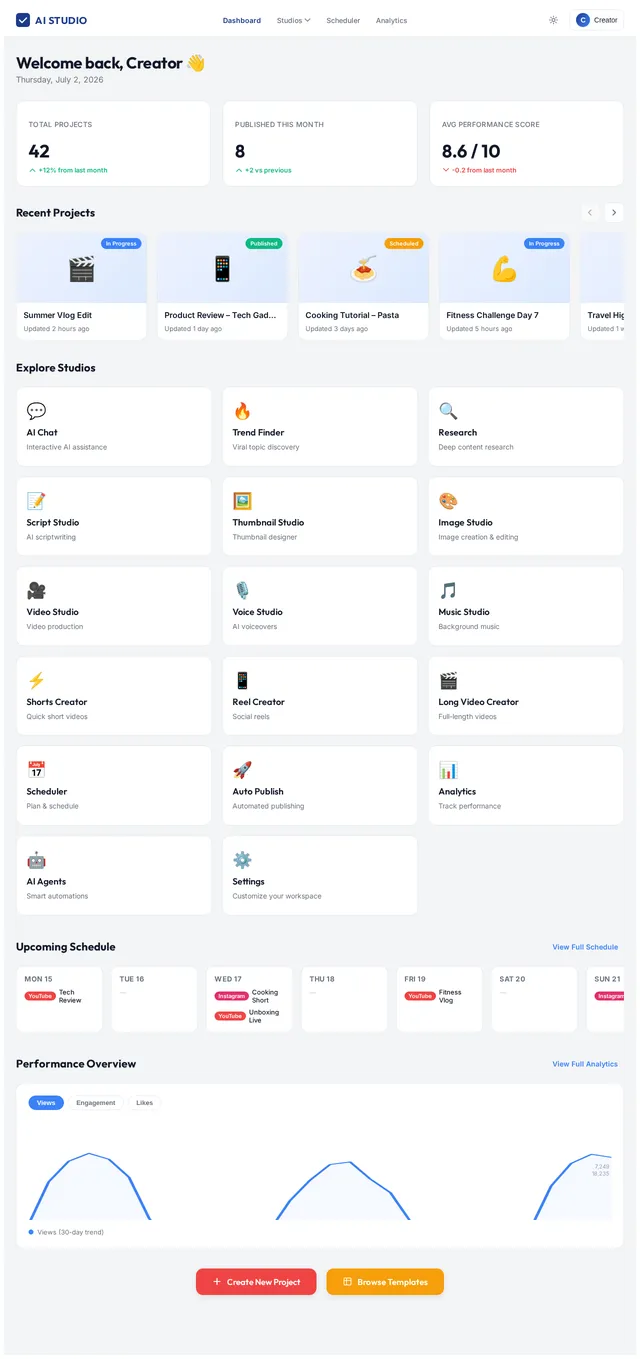Click the grid icon on Browse Templates
The height and width of the screenshot is (1359, 640).
[x=347, y=1282]
